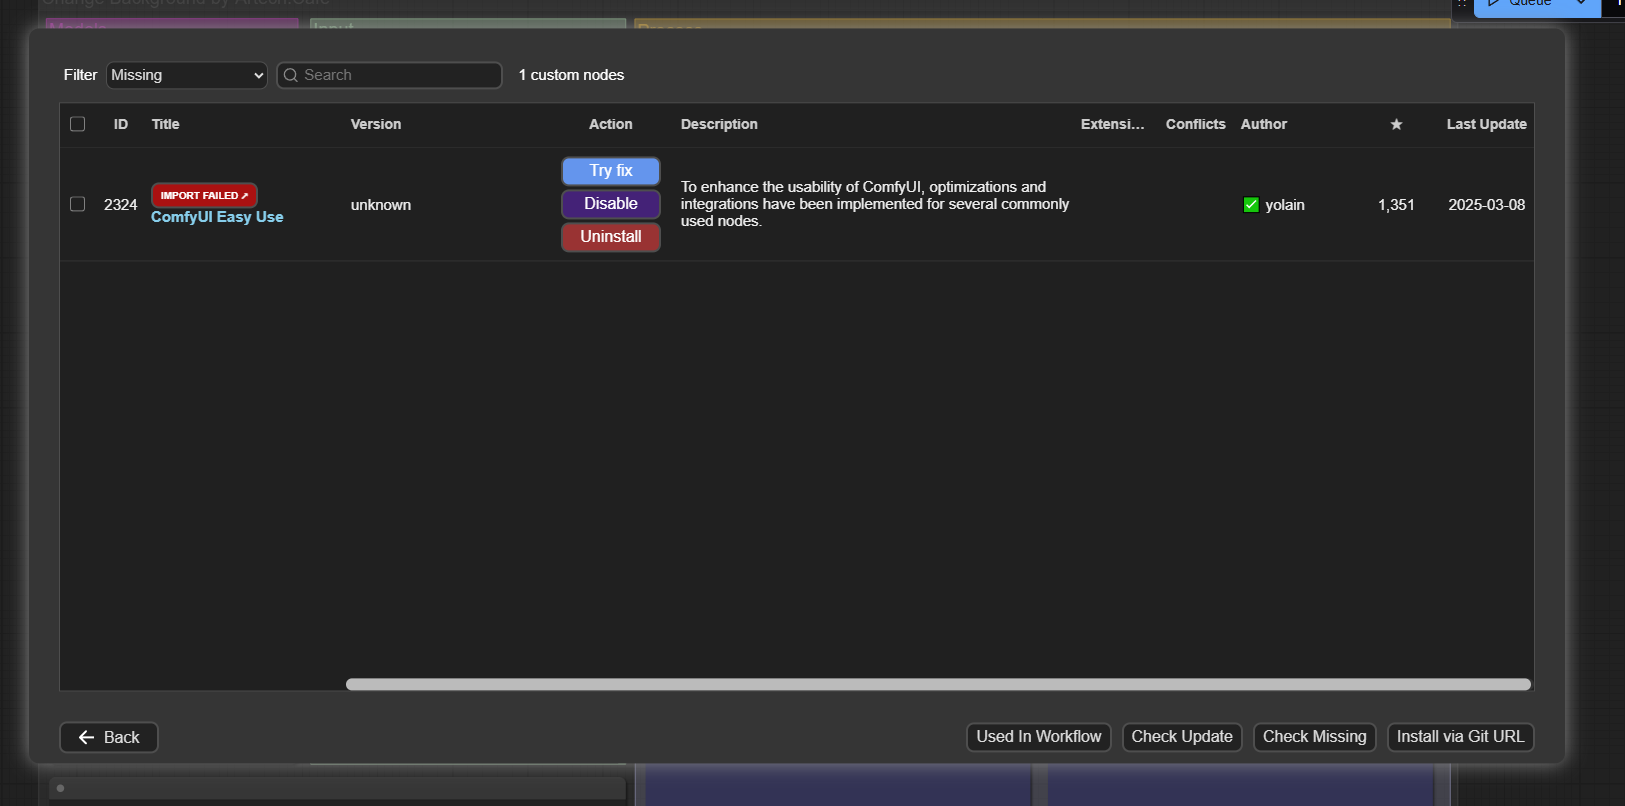This screenshot has height=806, width=1625.
Task: Sort the table by Last Update header
Action: (x=1486, y=124)
